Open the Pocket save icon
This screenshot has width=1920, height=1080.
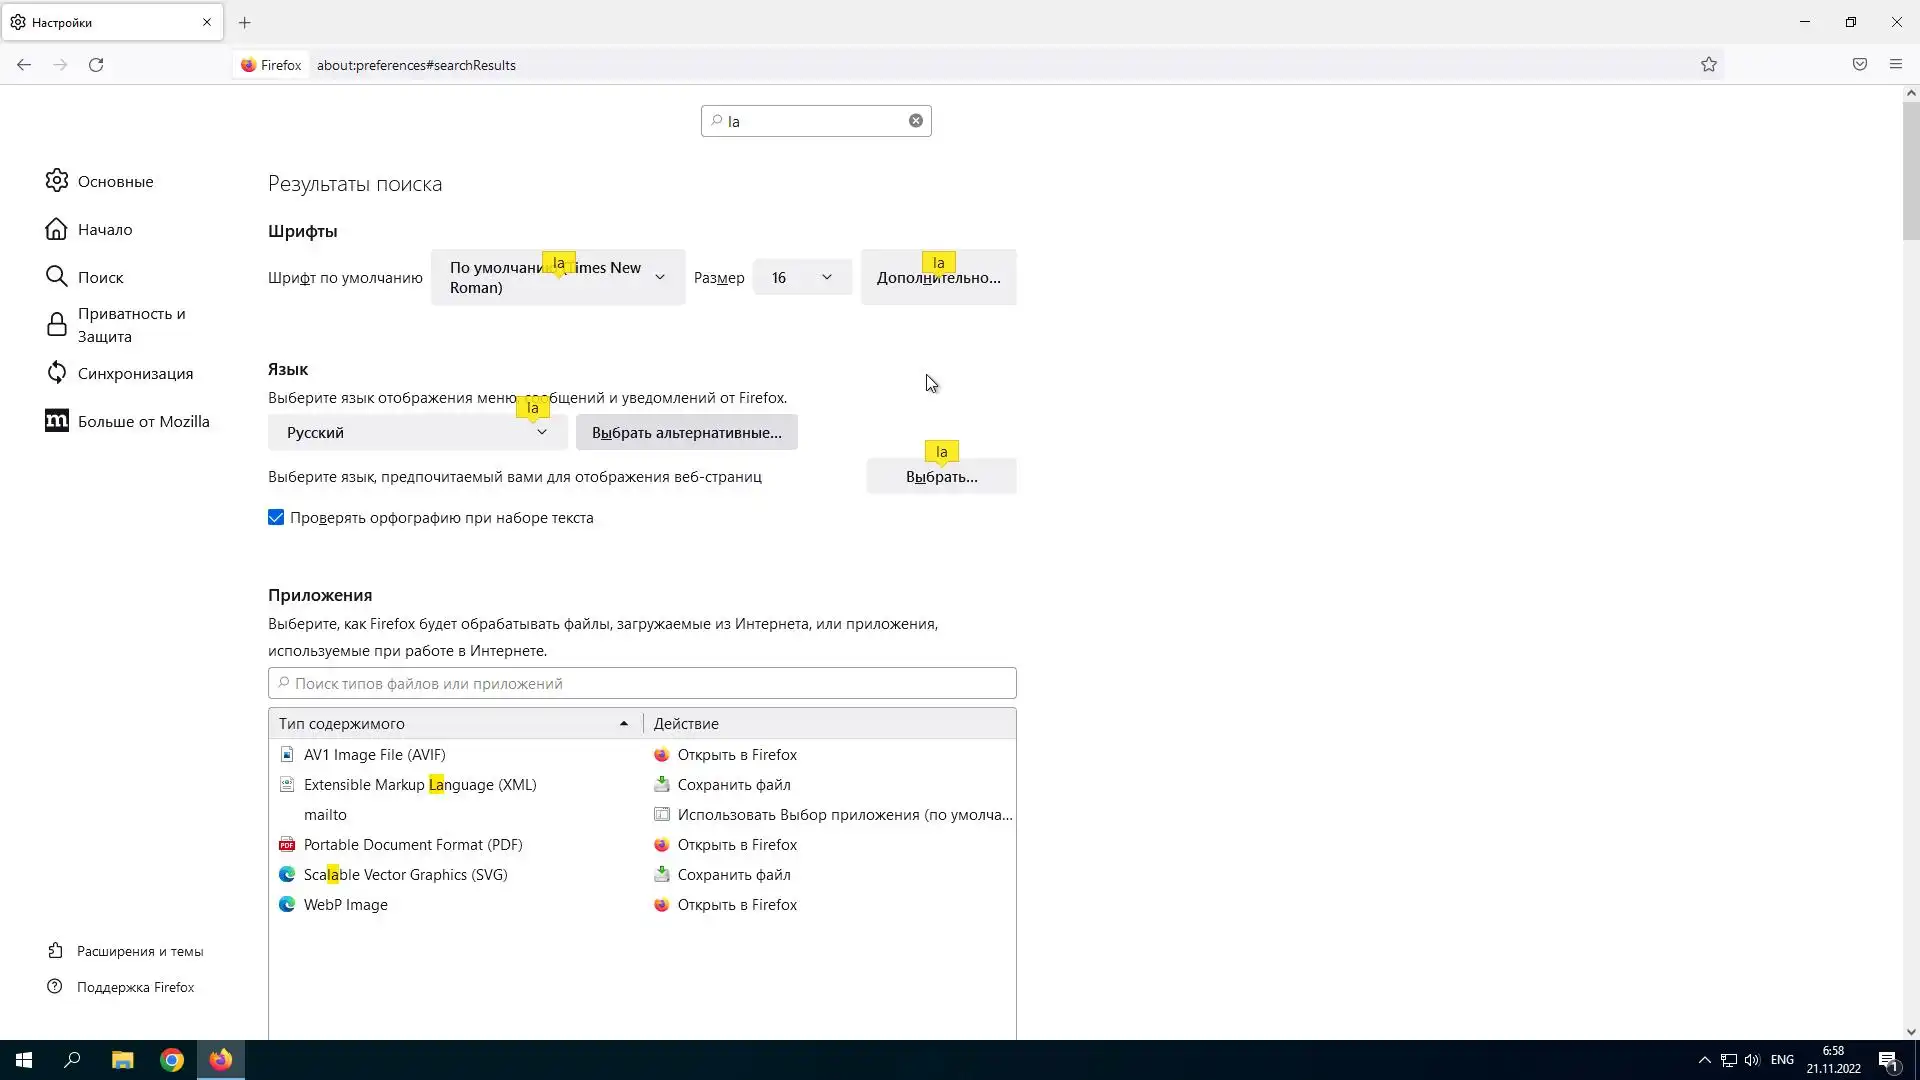point(1859,65)
